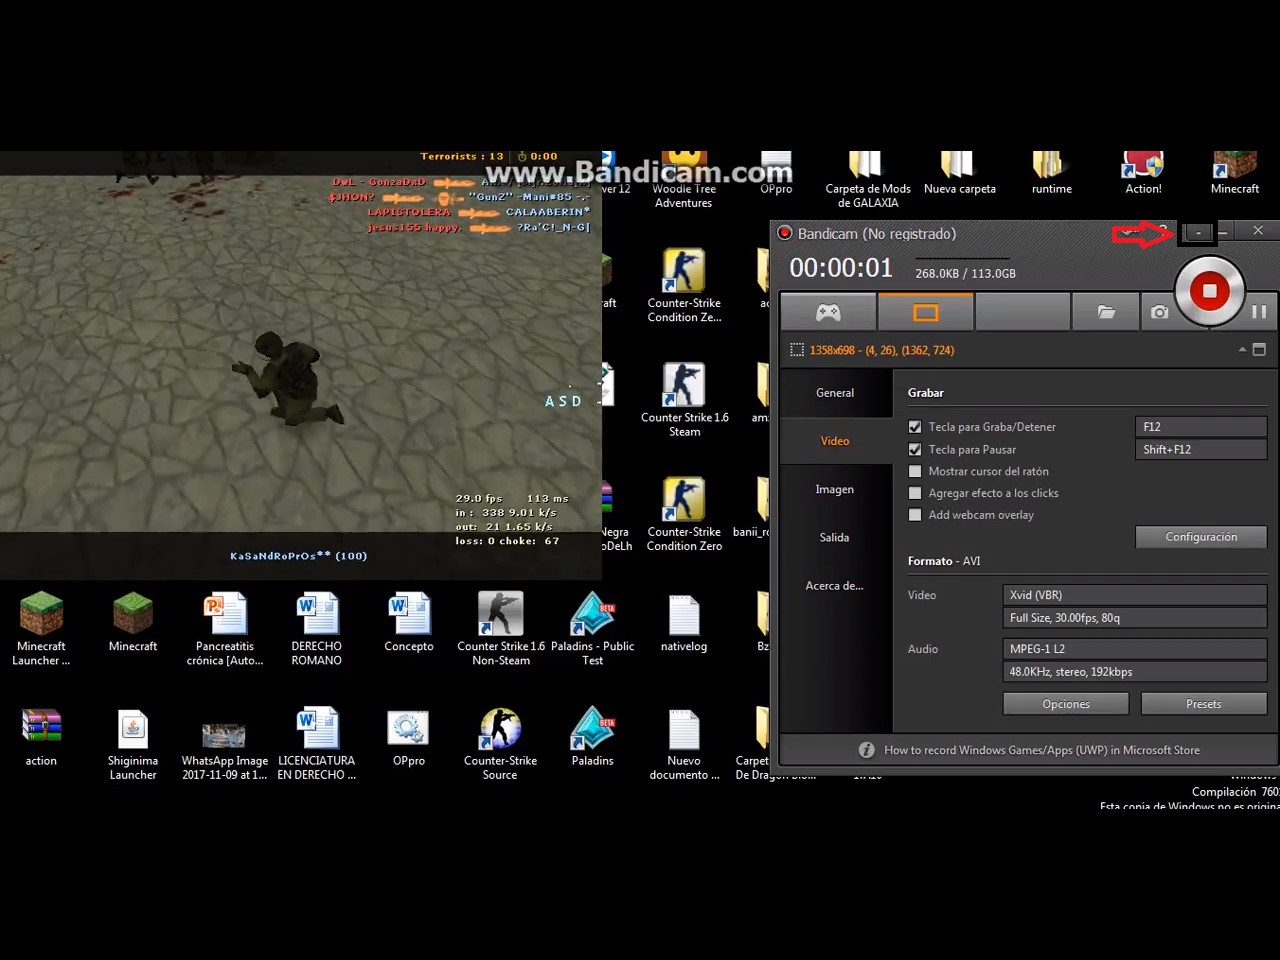Open the Minecraft shortcut beside Action!
The height and width of the screenshot is (960, 1280).
click(x=1235, y=173)
